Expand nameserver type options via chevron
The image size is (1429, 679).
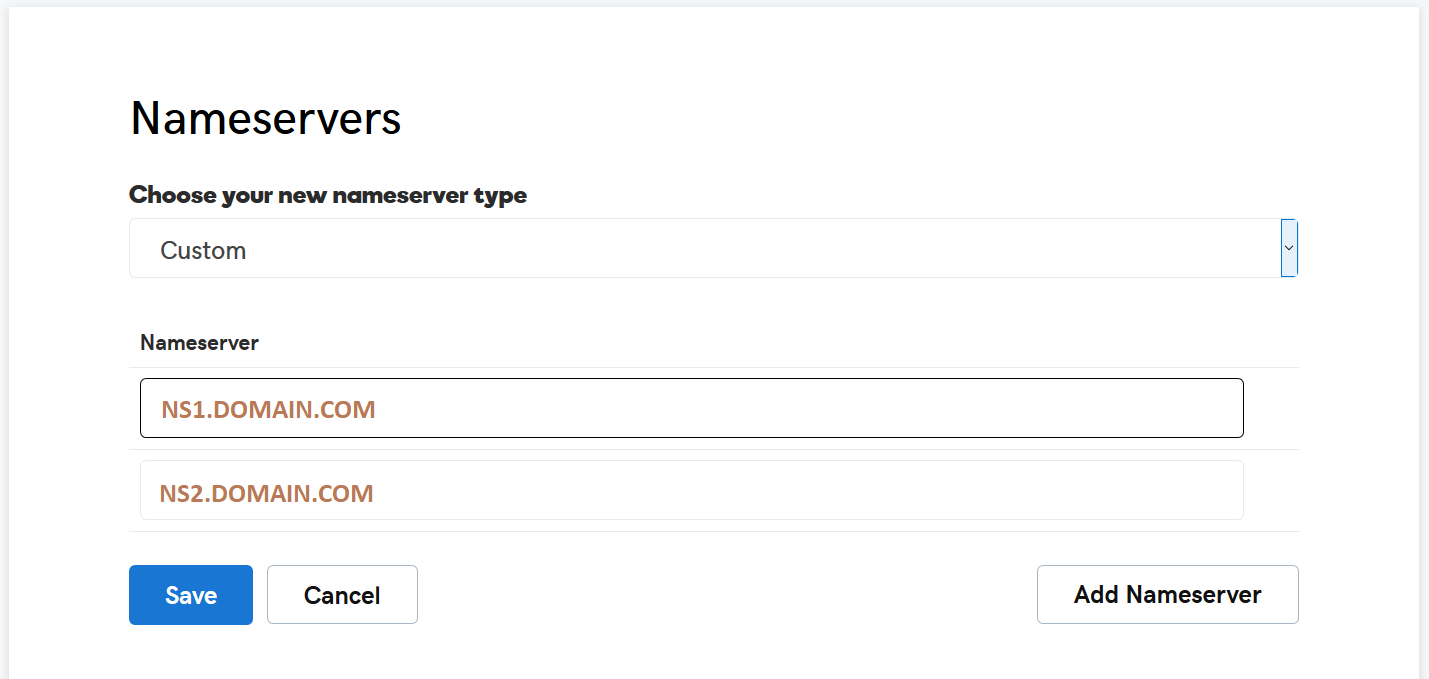[1289, 247]
